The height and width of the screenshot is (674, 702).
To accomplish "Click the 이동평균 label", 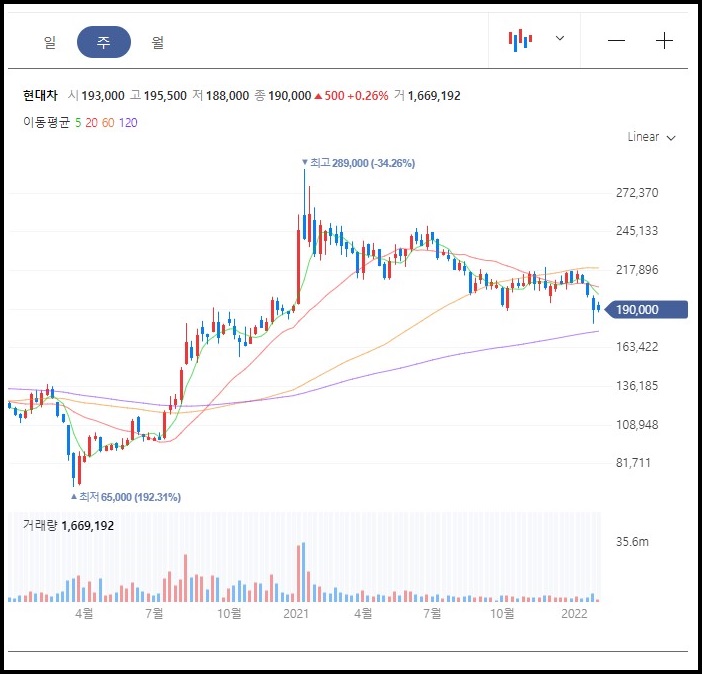I will pos(47,123).
